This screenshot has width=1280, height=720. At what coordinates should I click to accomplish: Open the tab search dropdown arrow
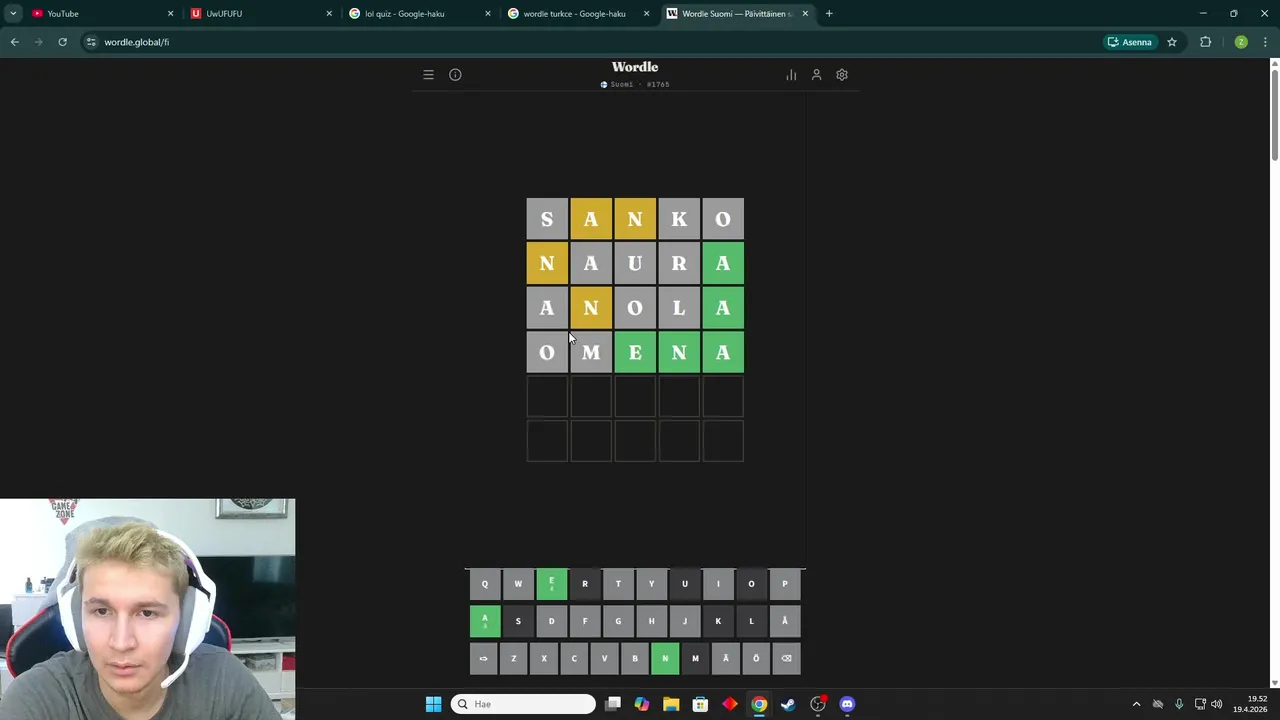click(x=13, y=14)
